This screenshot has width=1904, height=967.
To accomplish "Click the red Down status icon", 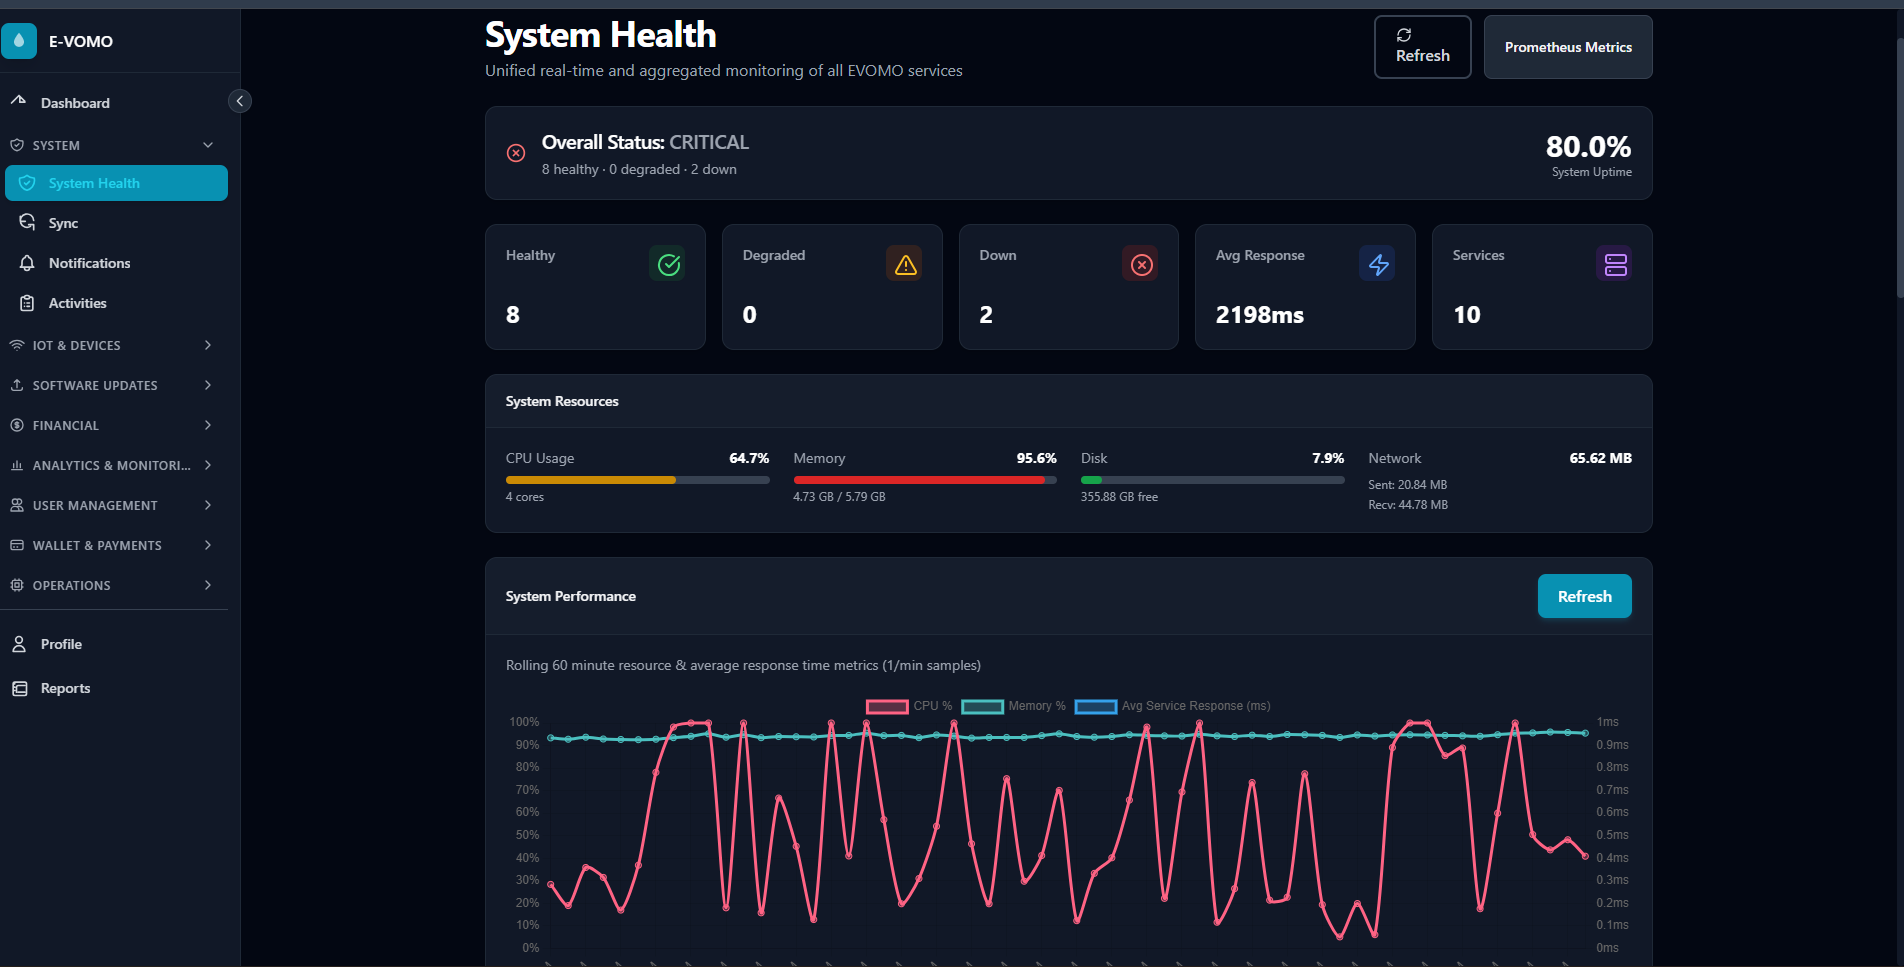I will 1141,264.
